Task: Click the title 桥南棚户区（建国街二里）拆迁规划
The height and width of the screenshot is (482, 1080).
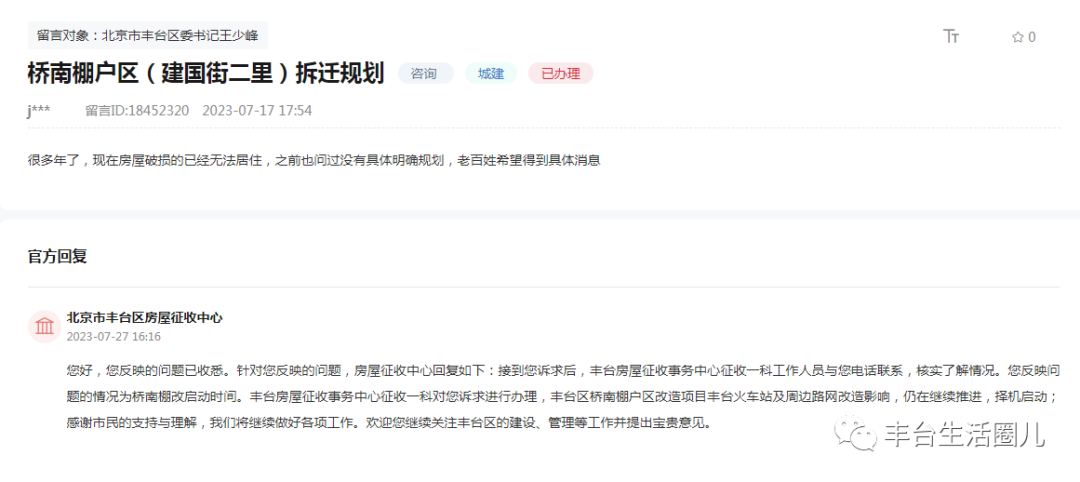Action: point(205,74)
